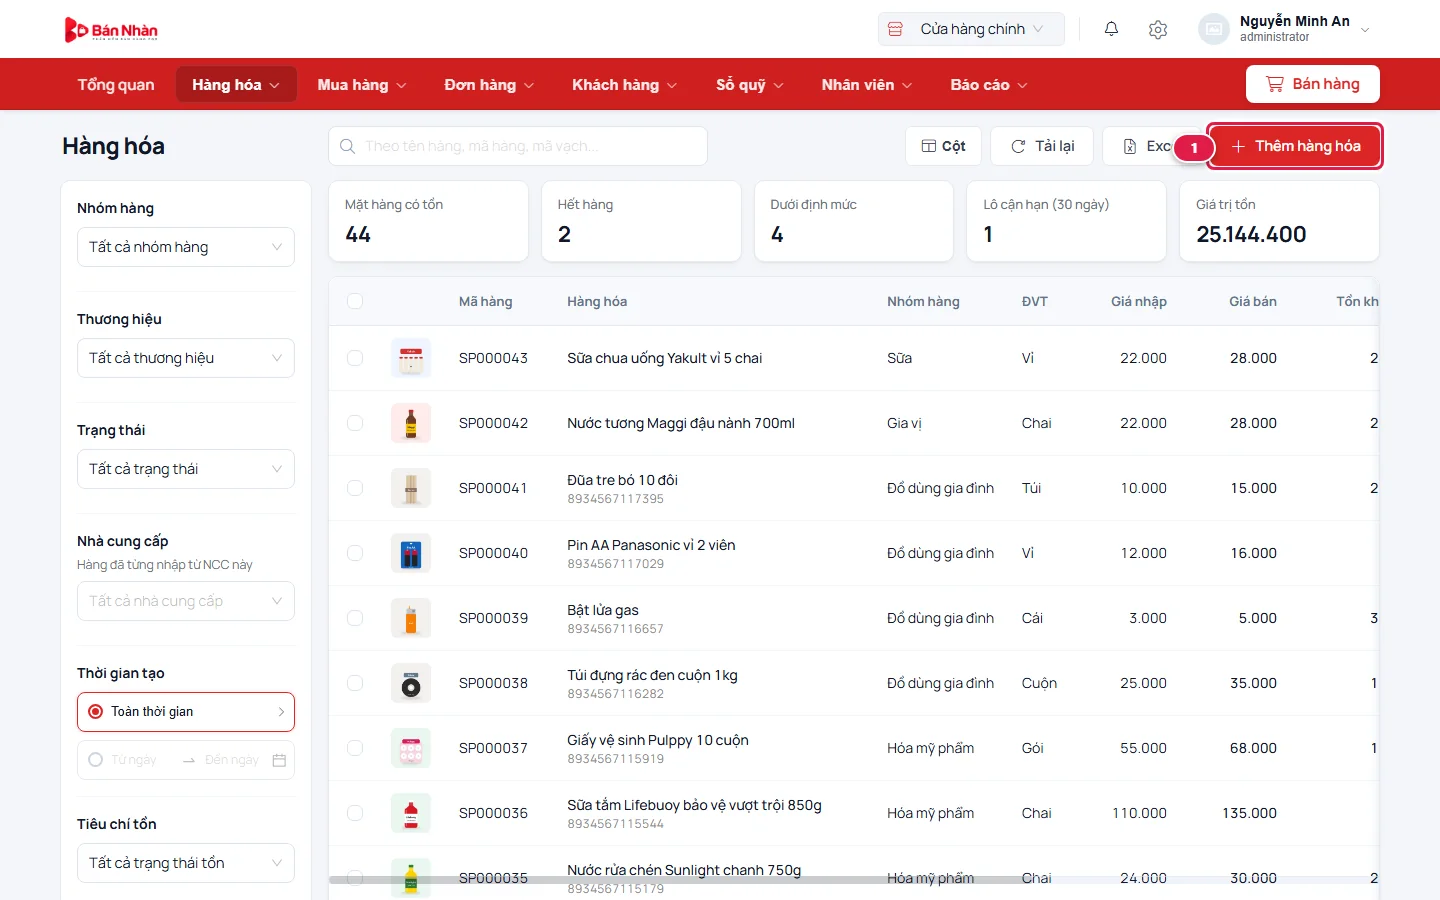The height and width of the screenshot is (900, 1440).
Task: Open the Tất cả trạng thái dropdown
Action: [x=186, y=469]
